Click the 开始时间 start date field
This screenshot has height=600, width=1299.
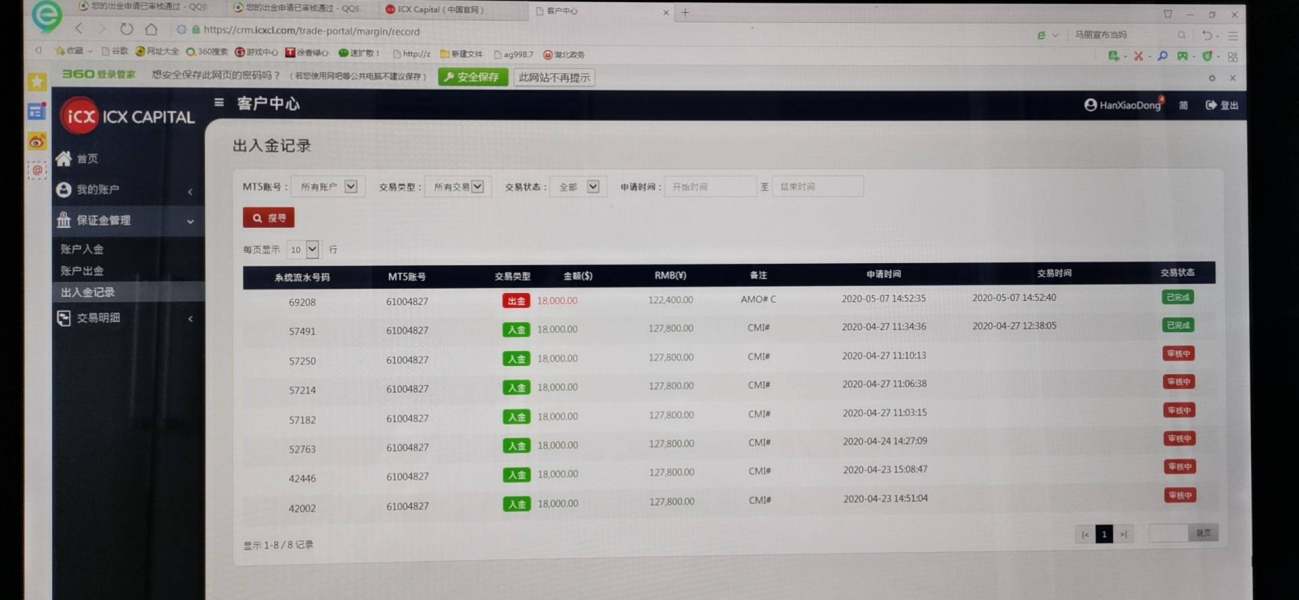710,186
